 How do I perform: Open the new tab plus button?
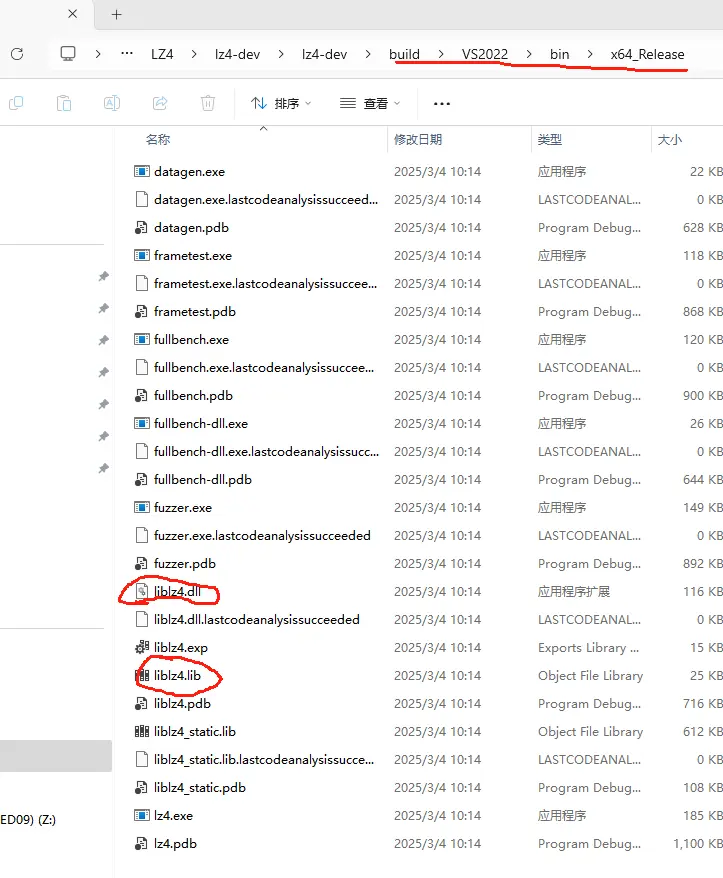point(116,15)
